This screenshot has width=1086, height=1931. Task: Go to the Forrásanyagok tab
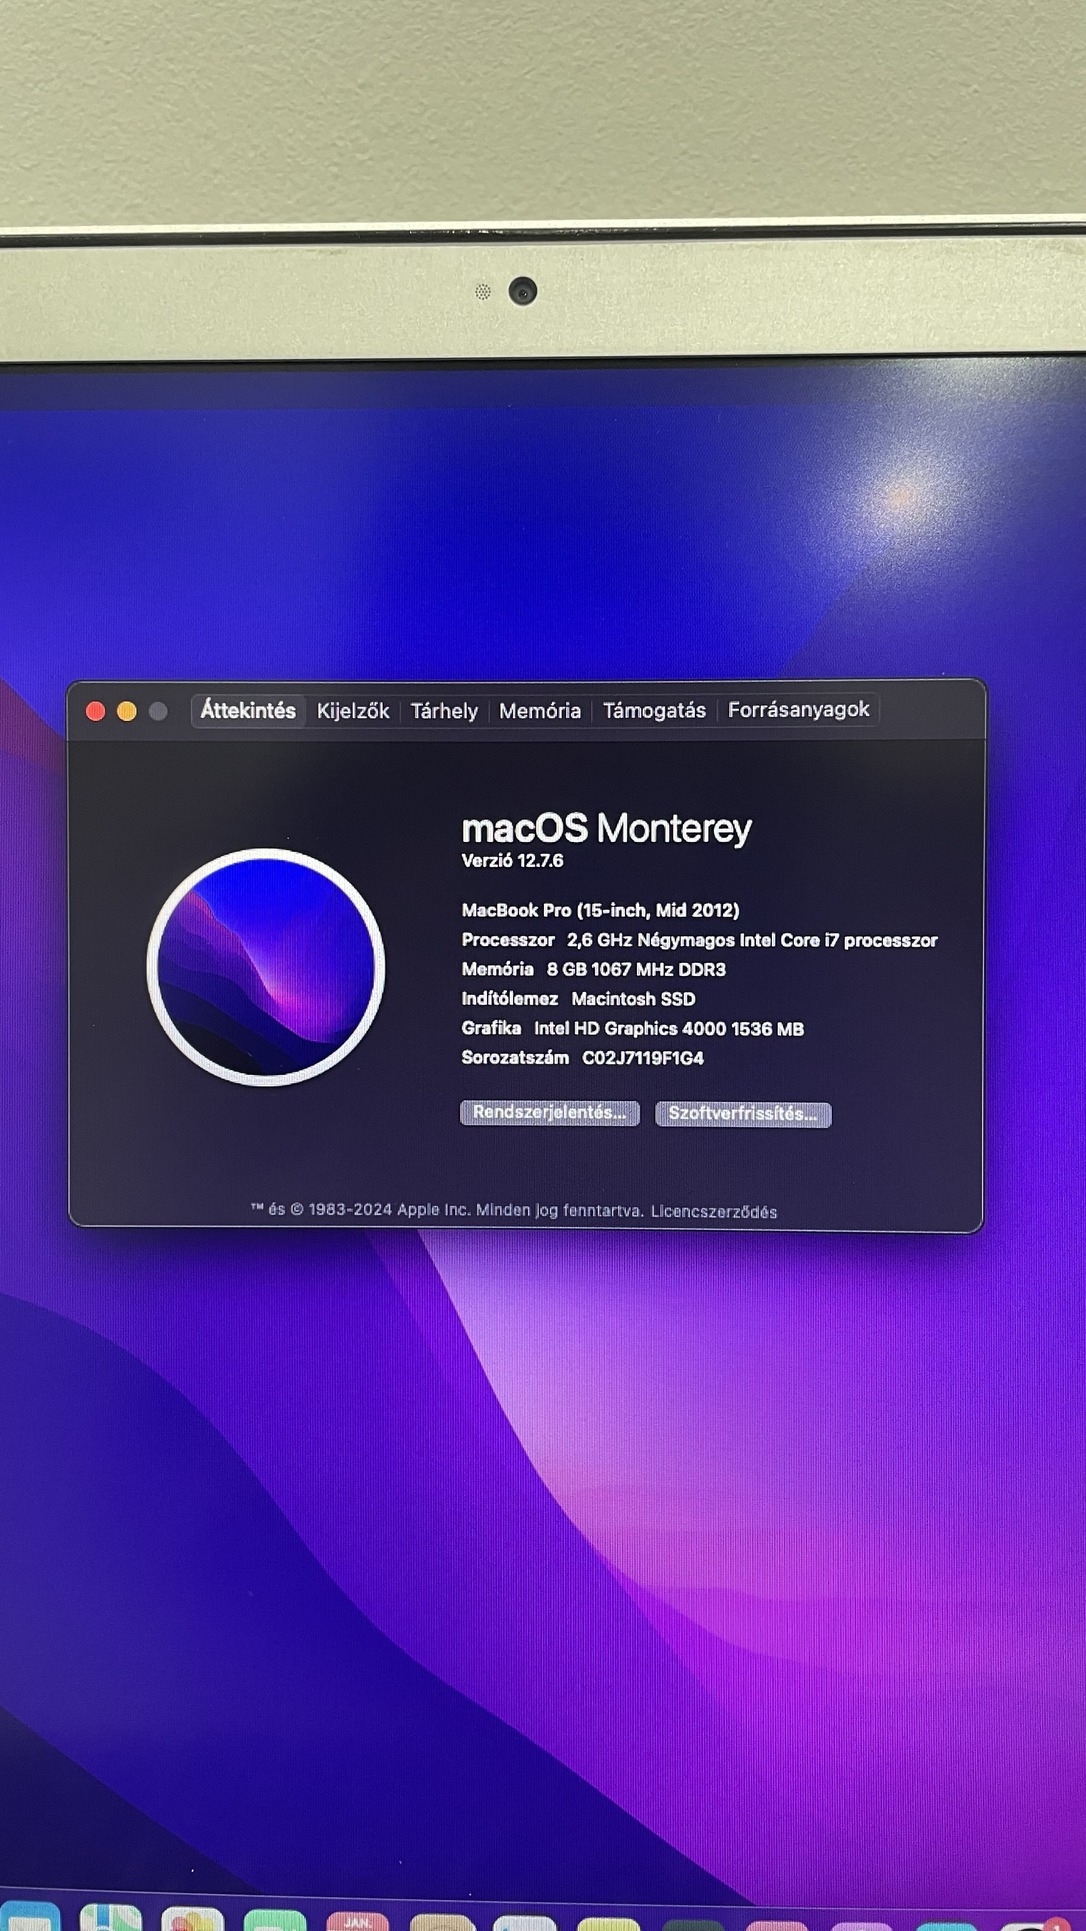coord(799,710)
